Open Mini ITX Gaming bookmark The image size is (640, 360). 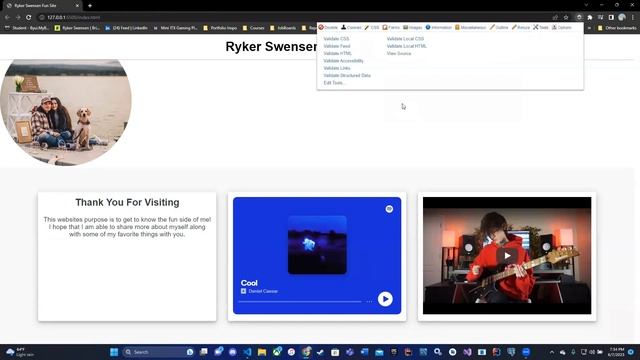[x=176, y=28]
